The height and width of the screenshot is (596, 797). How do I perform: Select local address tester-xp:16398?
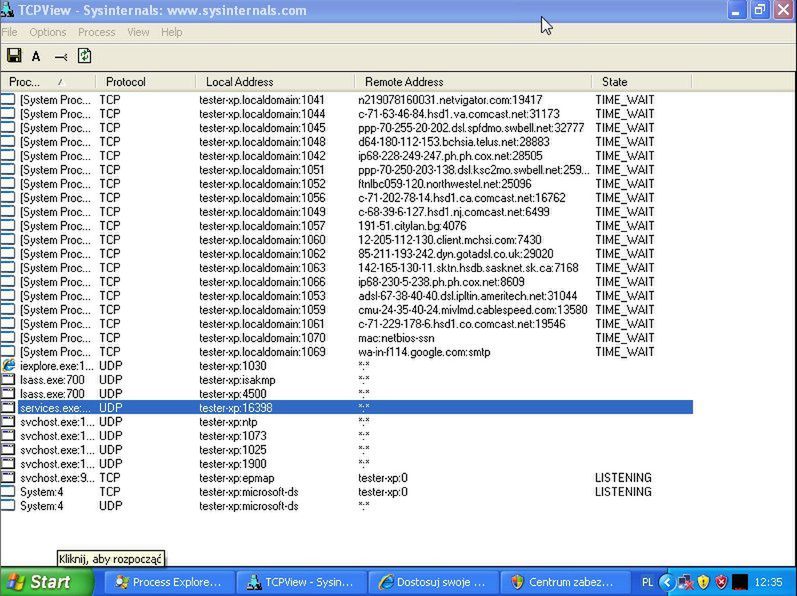[236, 407]
